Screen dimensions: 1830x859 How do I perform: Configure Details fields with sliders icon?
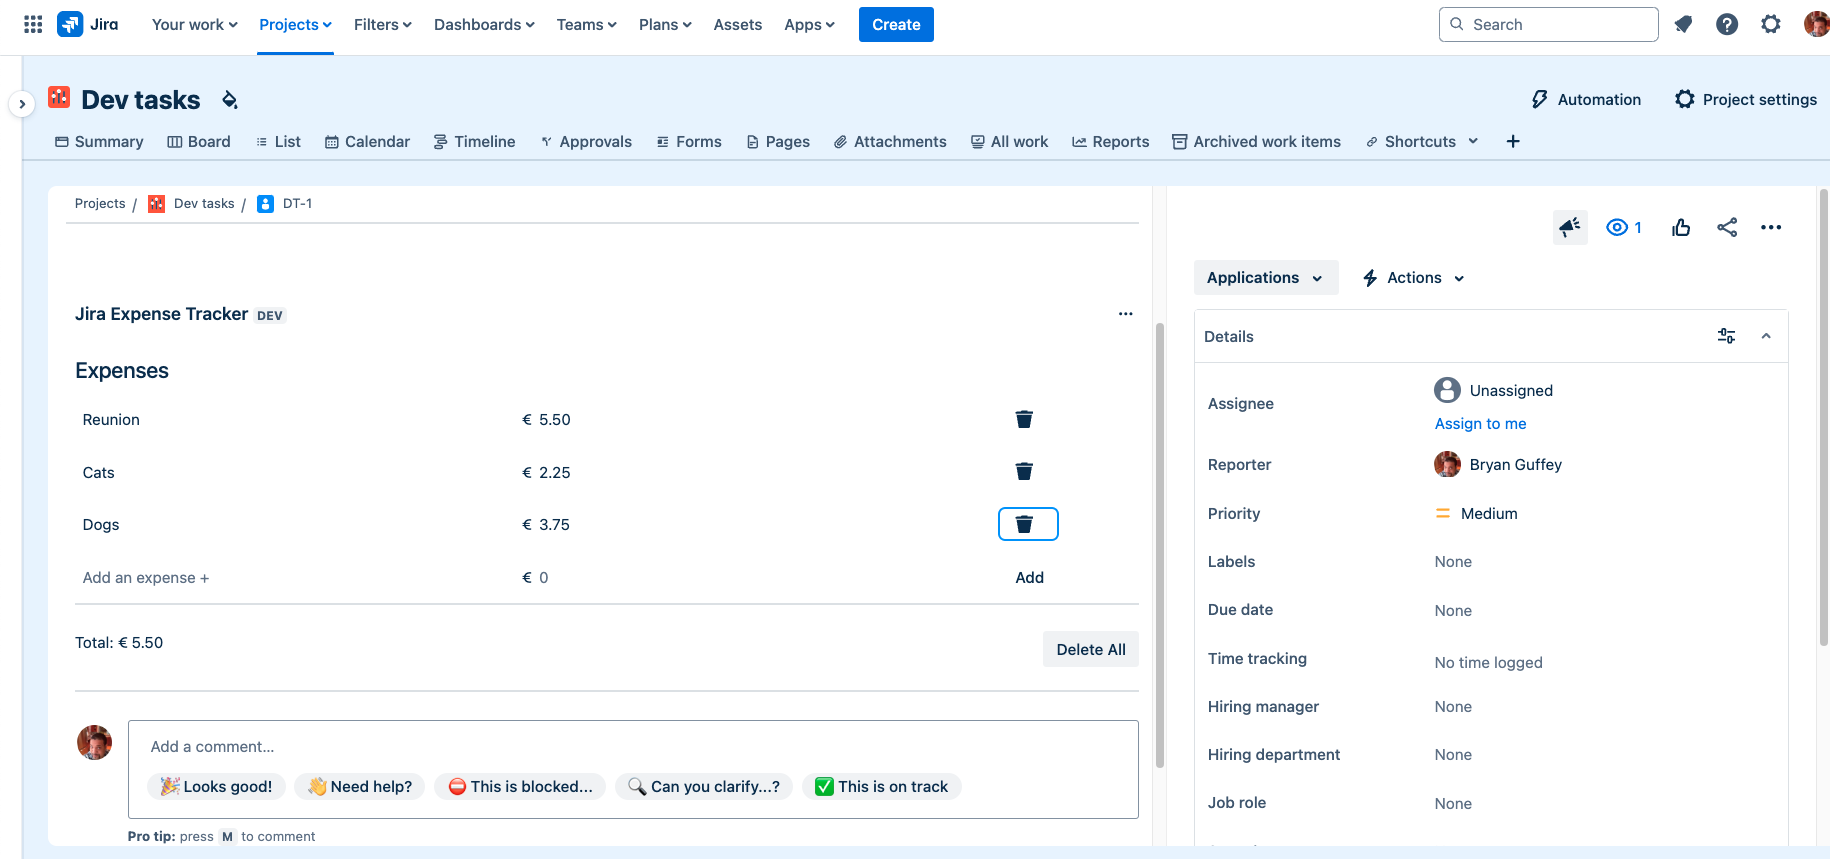pos(1726,336)
